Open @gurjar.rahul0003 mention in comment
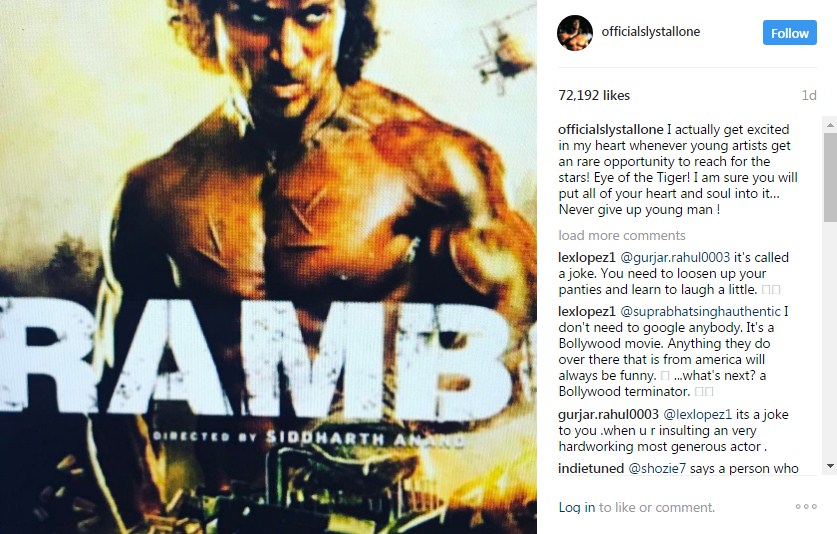The width and height of the screenshot is (837, 534). pyautogui.click(x=675, y=257)
